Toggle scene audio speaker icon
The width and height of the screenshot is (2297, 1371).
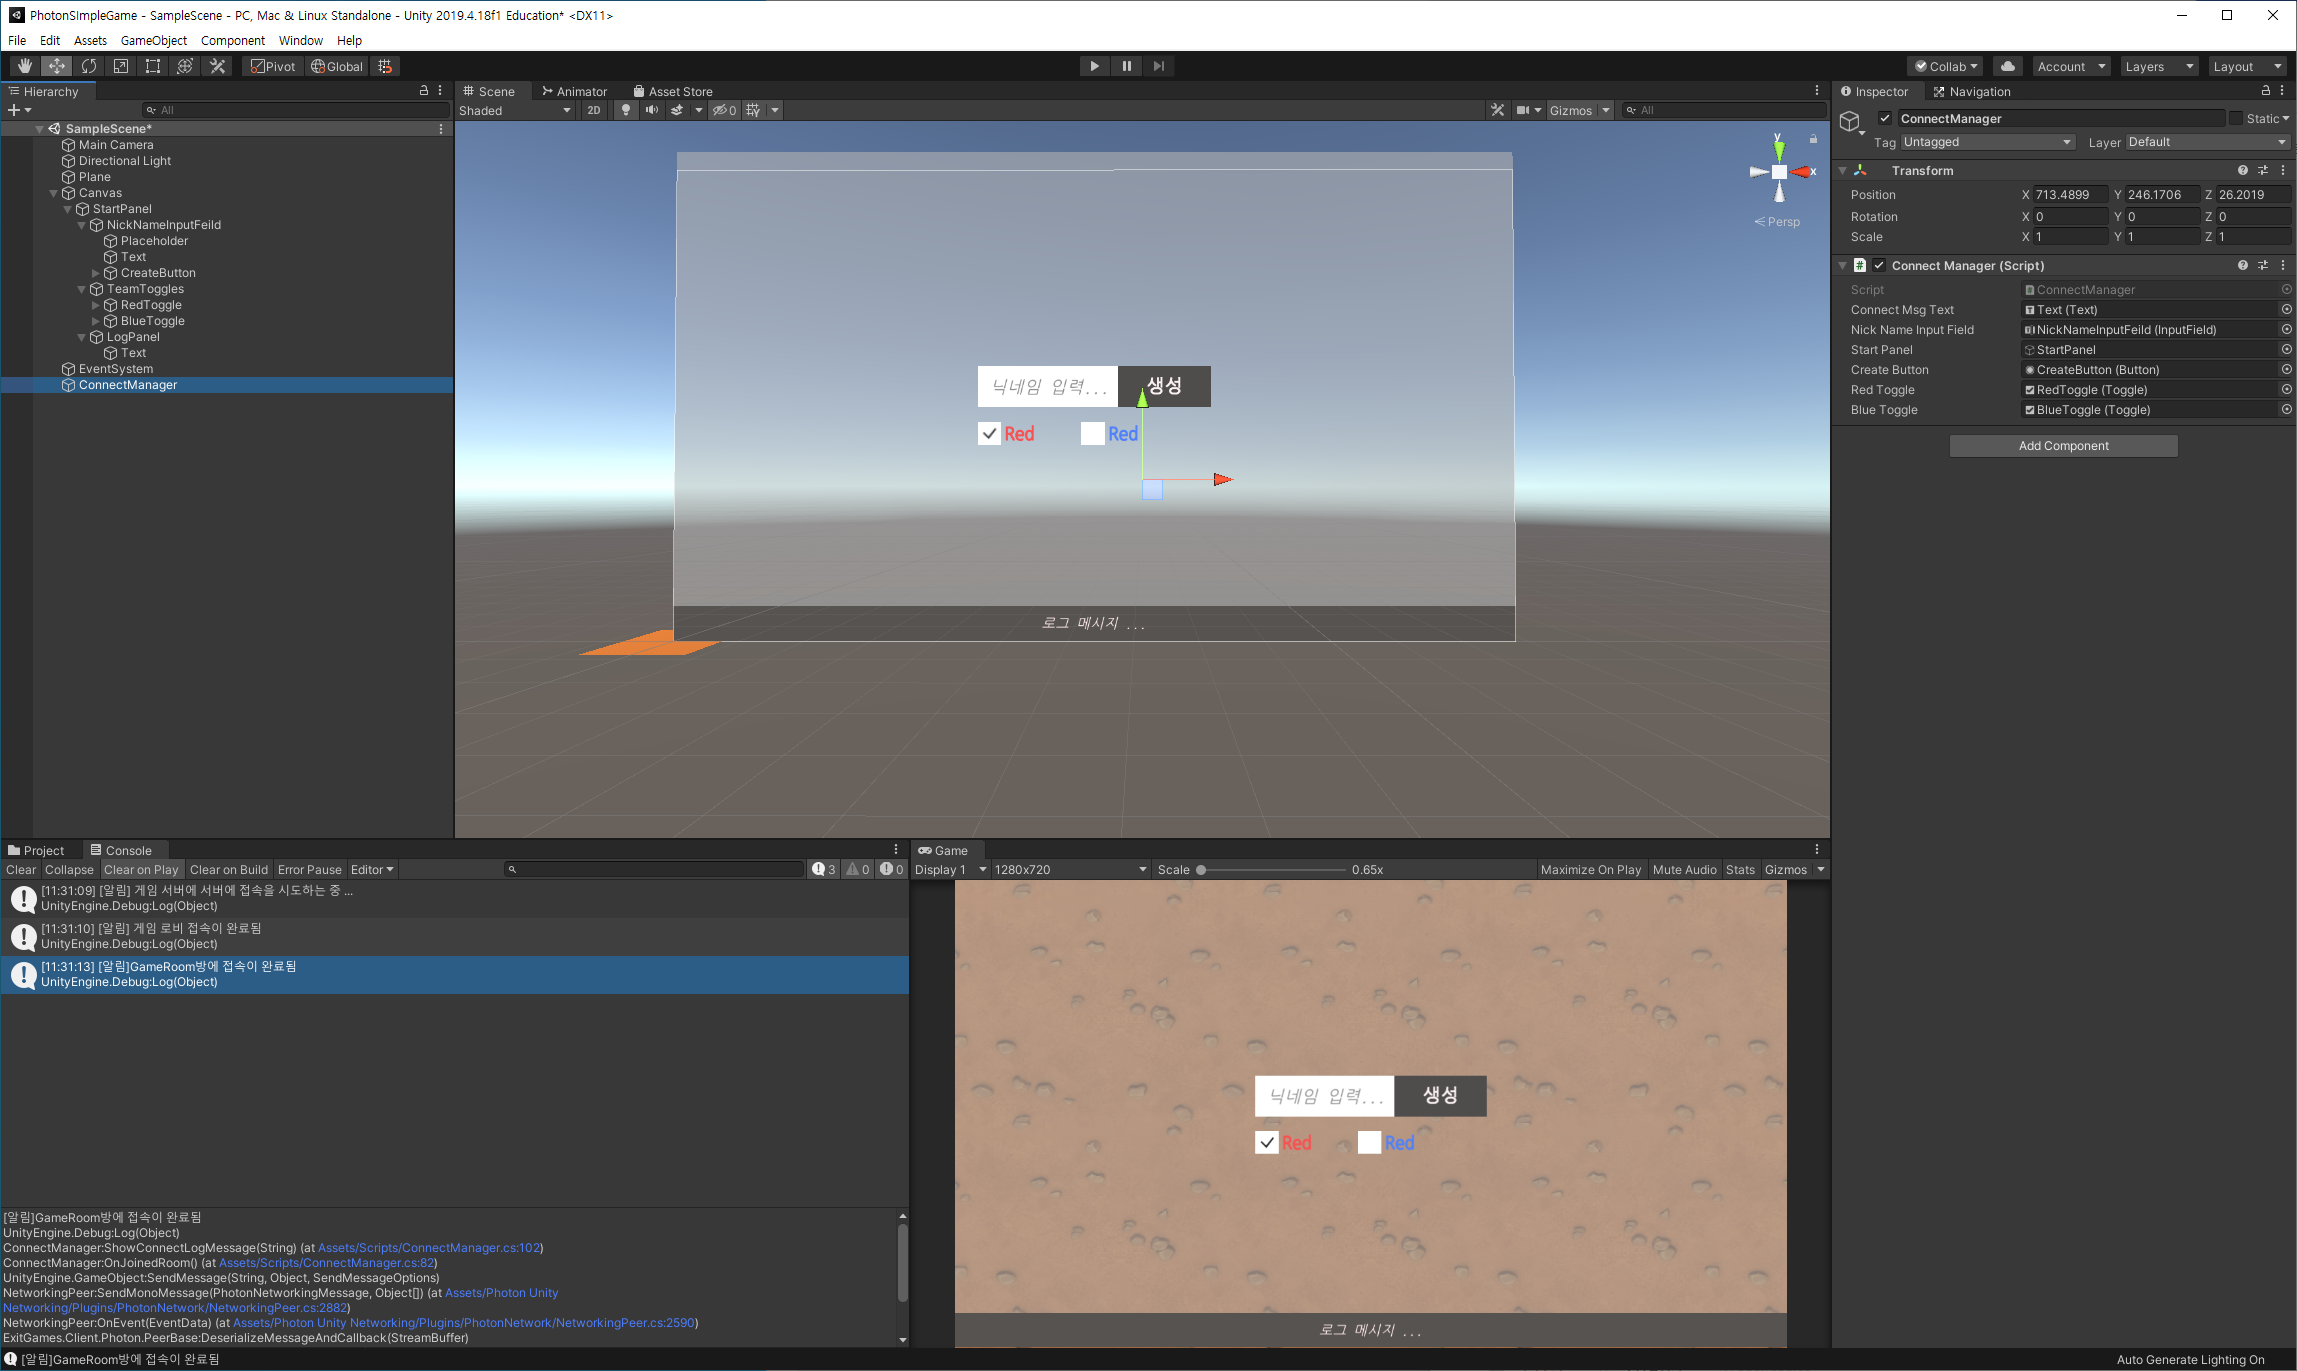(652, 110)
